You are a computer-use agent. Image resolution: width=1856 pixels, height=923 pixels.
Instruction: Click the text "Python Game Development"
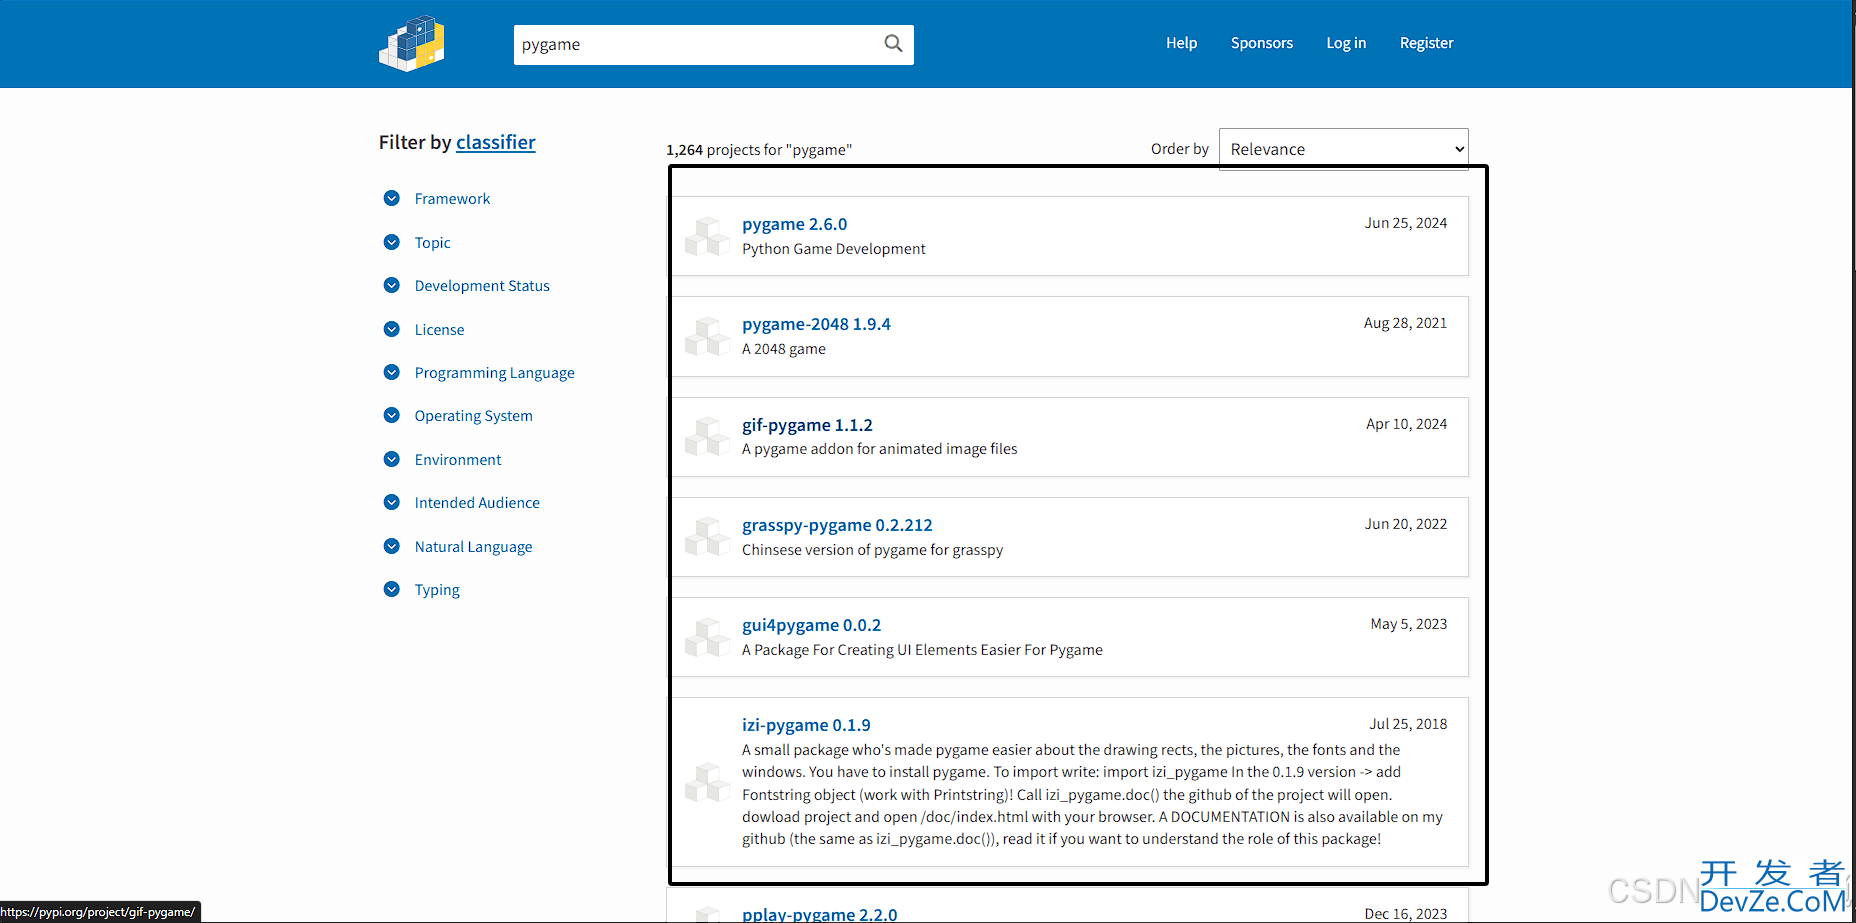coord(834,249)
